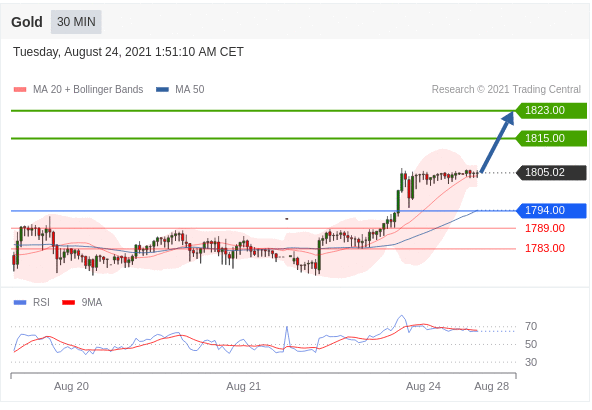Click the Aug 28 date axis label
The height and width of the screenshot is (410, 592).
click(x=492, y=387)
